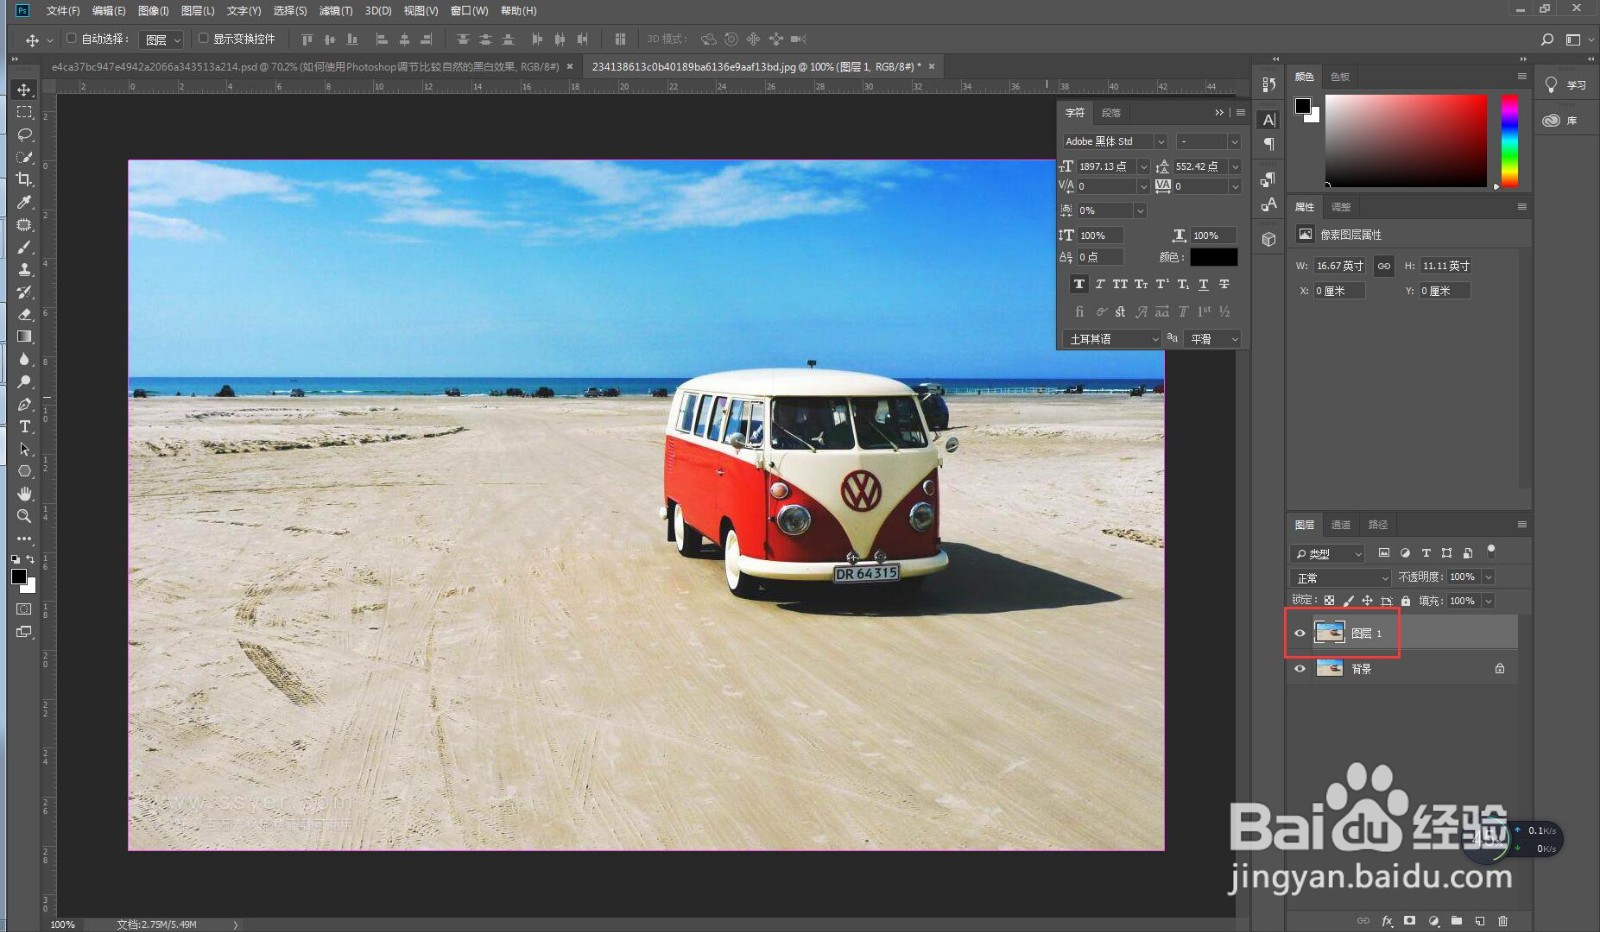Select the Lasso tool
Viewport: 1600px width, 932px height.
24,134
